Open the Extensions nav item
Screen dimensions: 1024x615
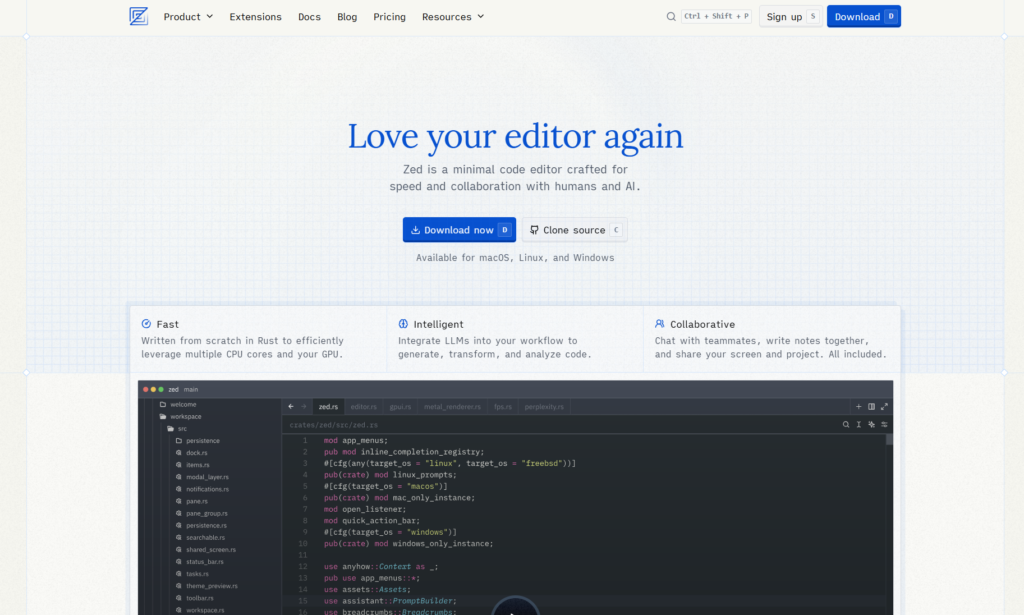click(x=255, y=16)
